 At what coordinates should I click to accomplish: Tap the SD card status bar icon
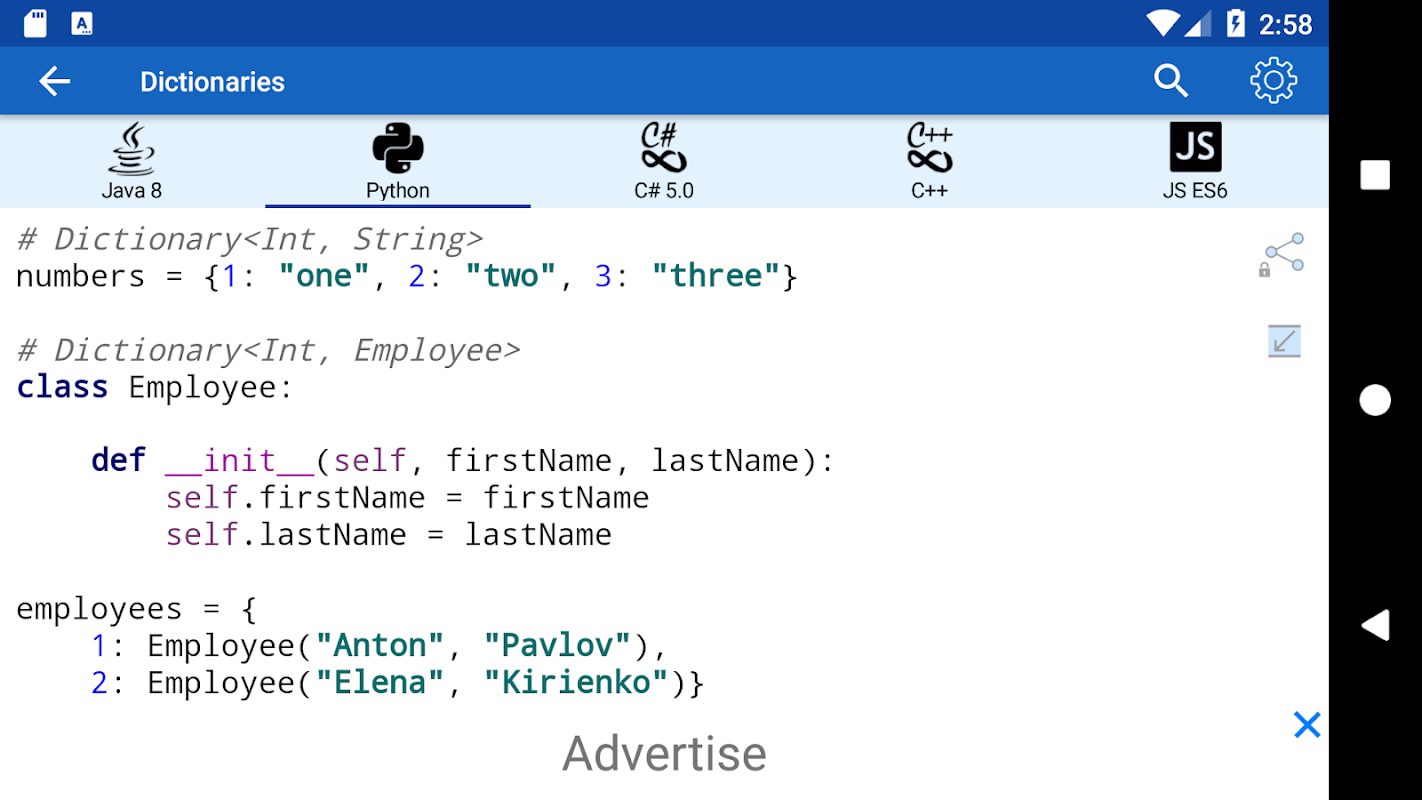(x=35, y=23)
